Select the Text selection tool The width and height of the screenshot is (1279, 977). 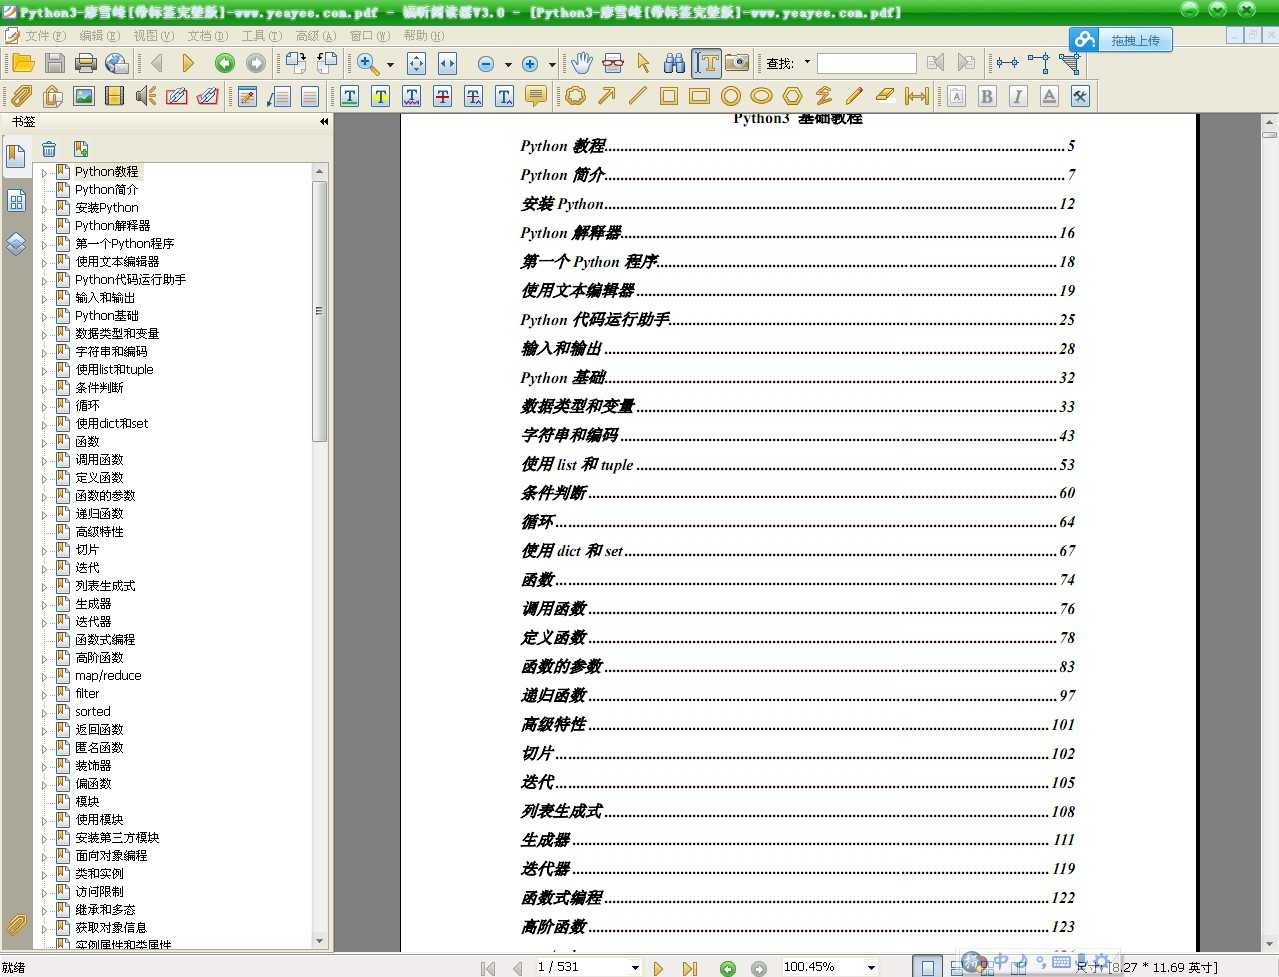click(707, 64)
